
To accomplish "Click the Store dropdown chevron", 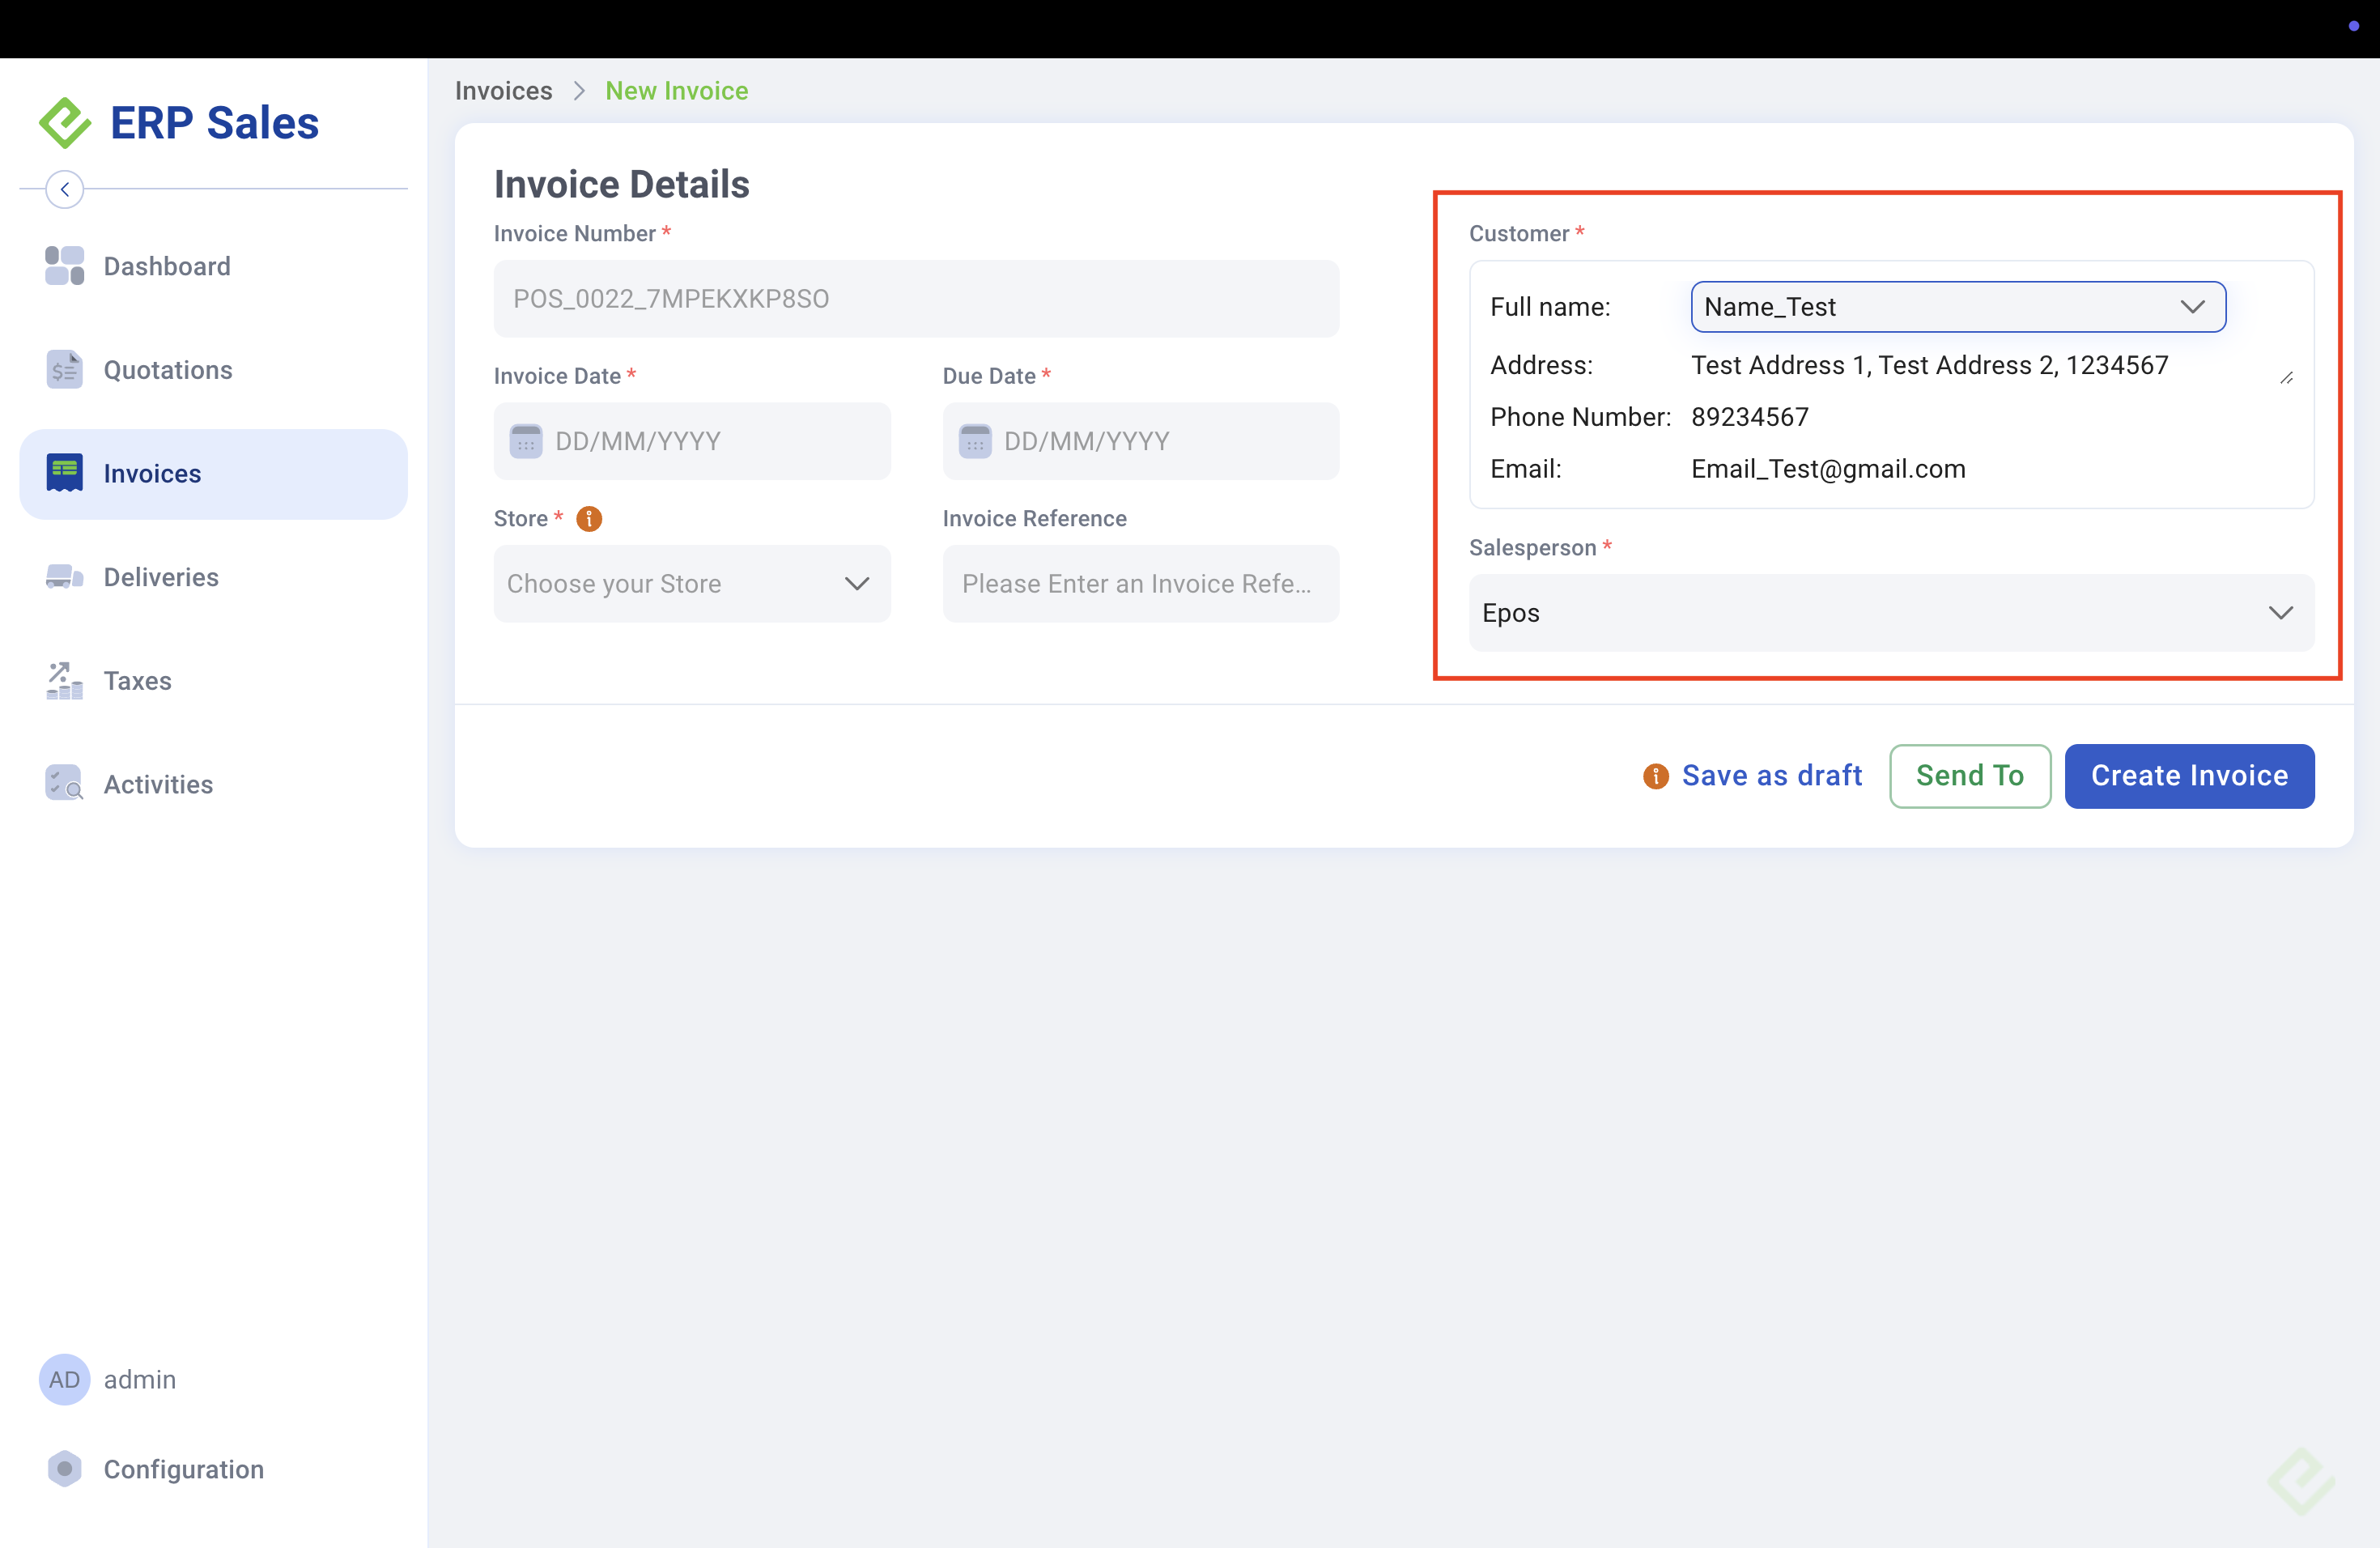I will 857,584.
